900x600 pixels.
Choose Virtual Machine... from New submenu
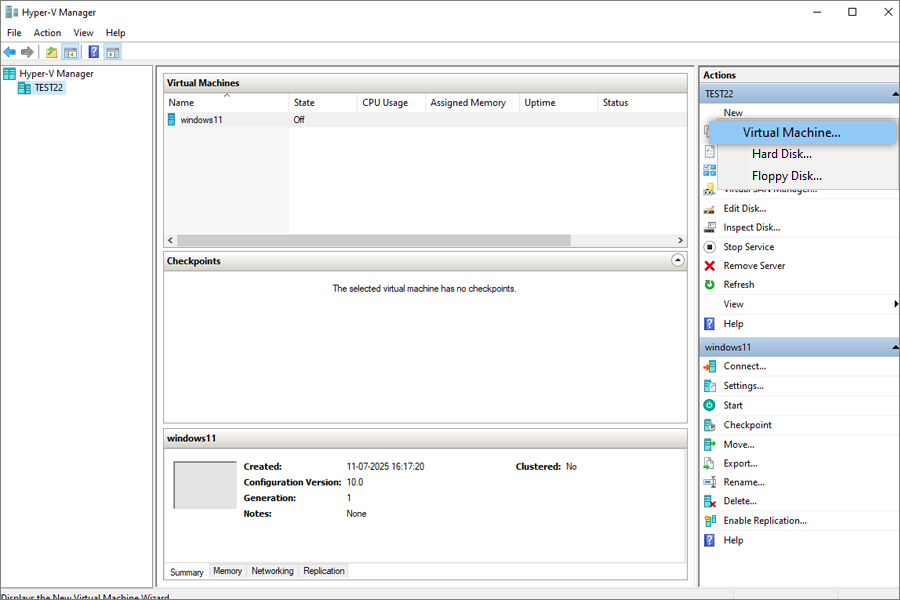pos(802,133)
